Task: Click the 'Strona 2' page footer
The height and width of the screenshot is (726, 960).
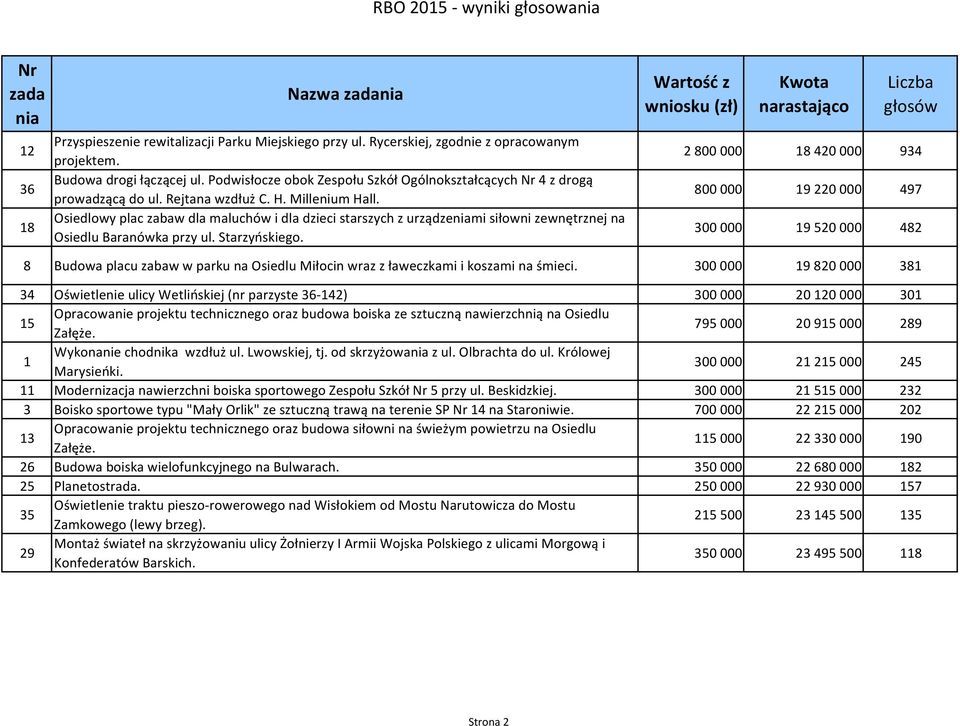Action: 488,721
